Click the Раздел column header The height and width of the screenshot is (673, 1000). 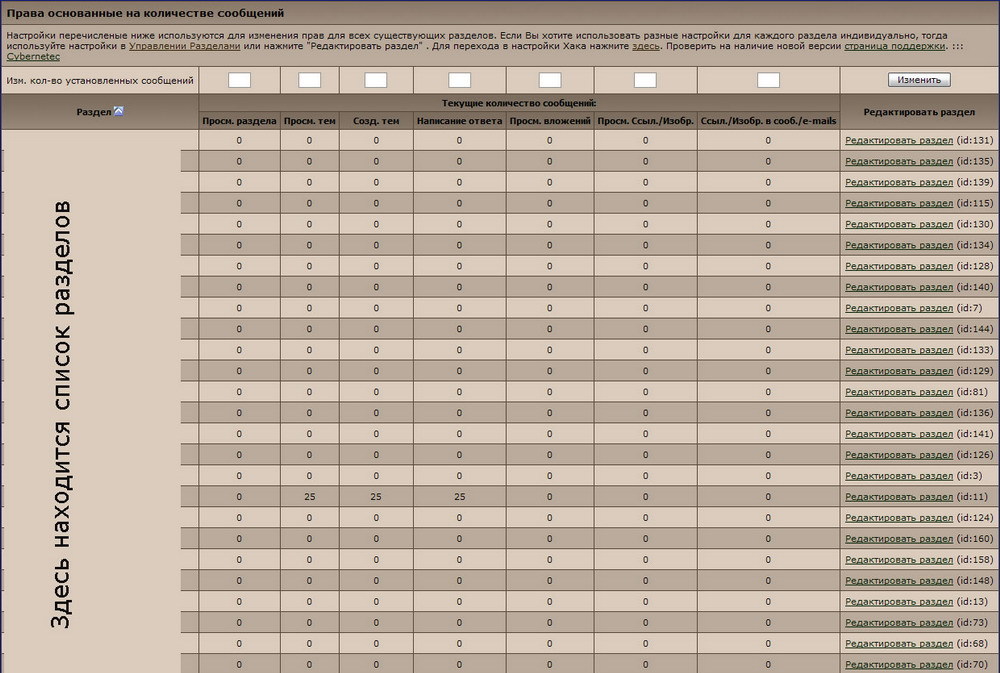point(94,112)
